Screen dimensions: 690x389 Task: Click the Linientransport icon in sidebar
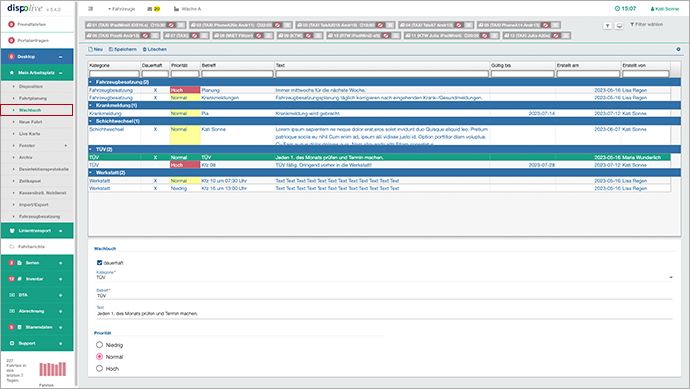click(x=12, y=231)
